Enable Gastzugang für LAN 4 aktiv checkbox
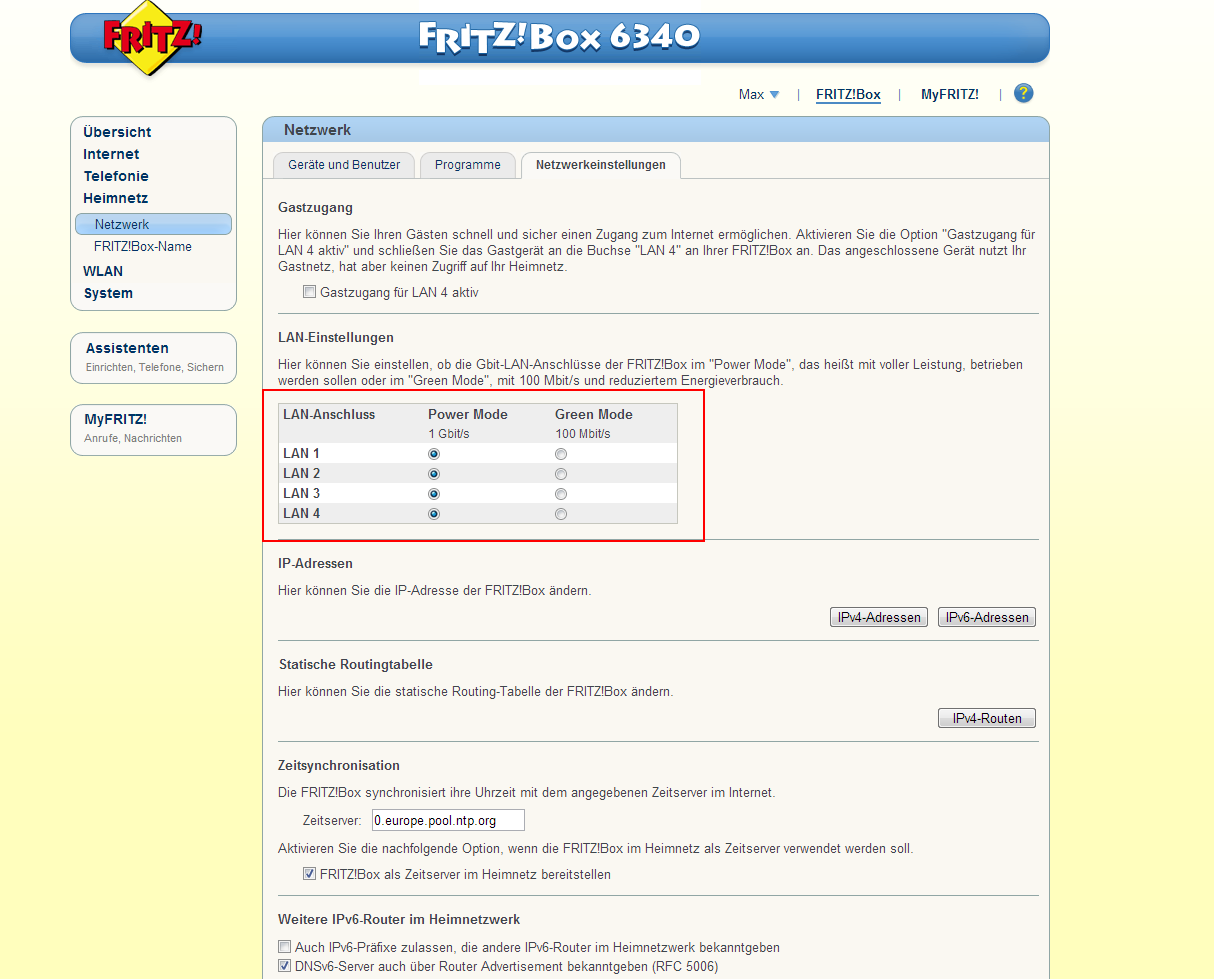The width and height of the screenshot is (1214, 979). (x=309, y=293)
